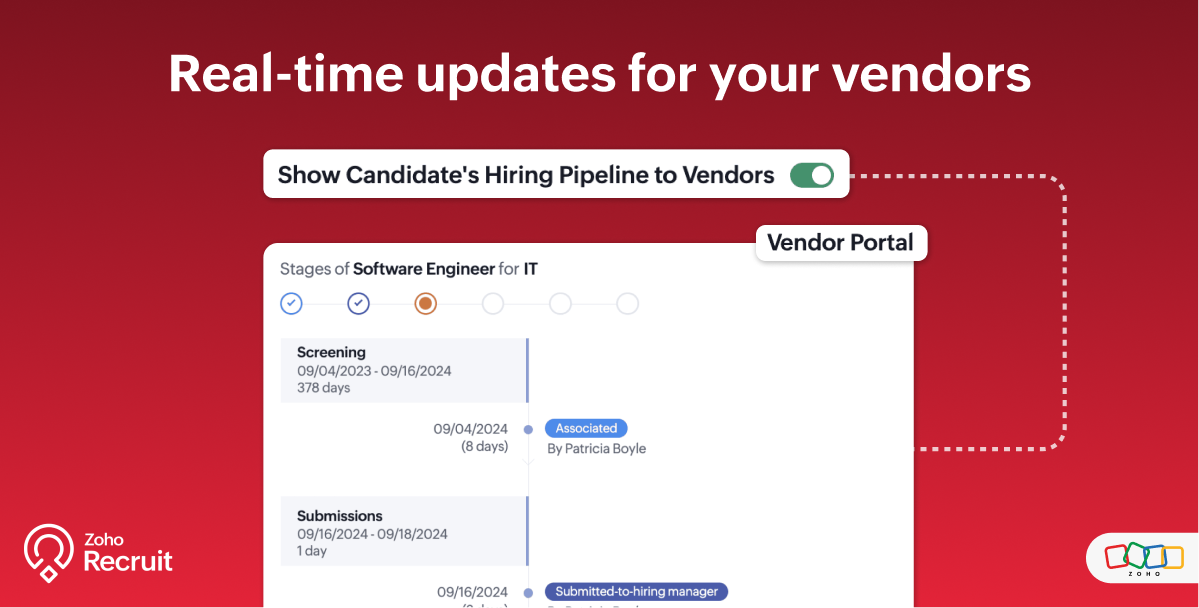The height and width of the screenshot is (608, 1199).
Task: Click the Zoho Recruit logo icon
Action: 48,552
